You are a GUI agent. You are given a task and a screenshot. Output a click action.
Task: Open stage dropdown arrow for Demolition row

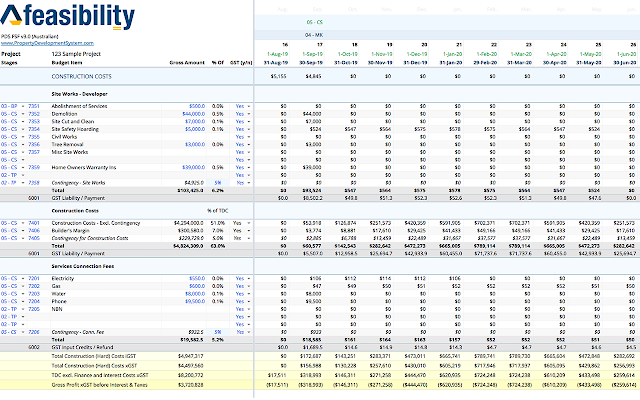24,115
